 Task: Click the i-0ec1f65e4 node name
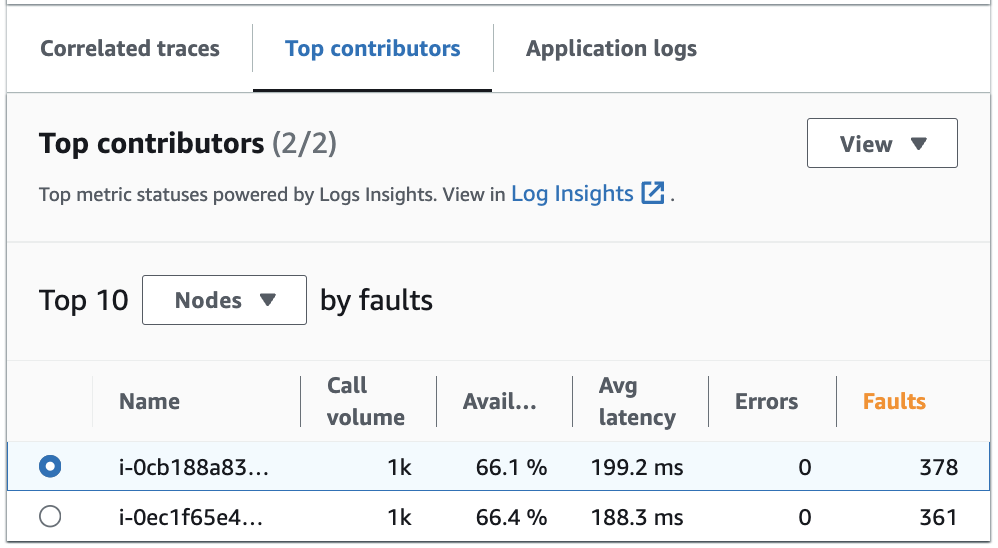(193, 517)
